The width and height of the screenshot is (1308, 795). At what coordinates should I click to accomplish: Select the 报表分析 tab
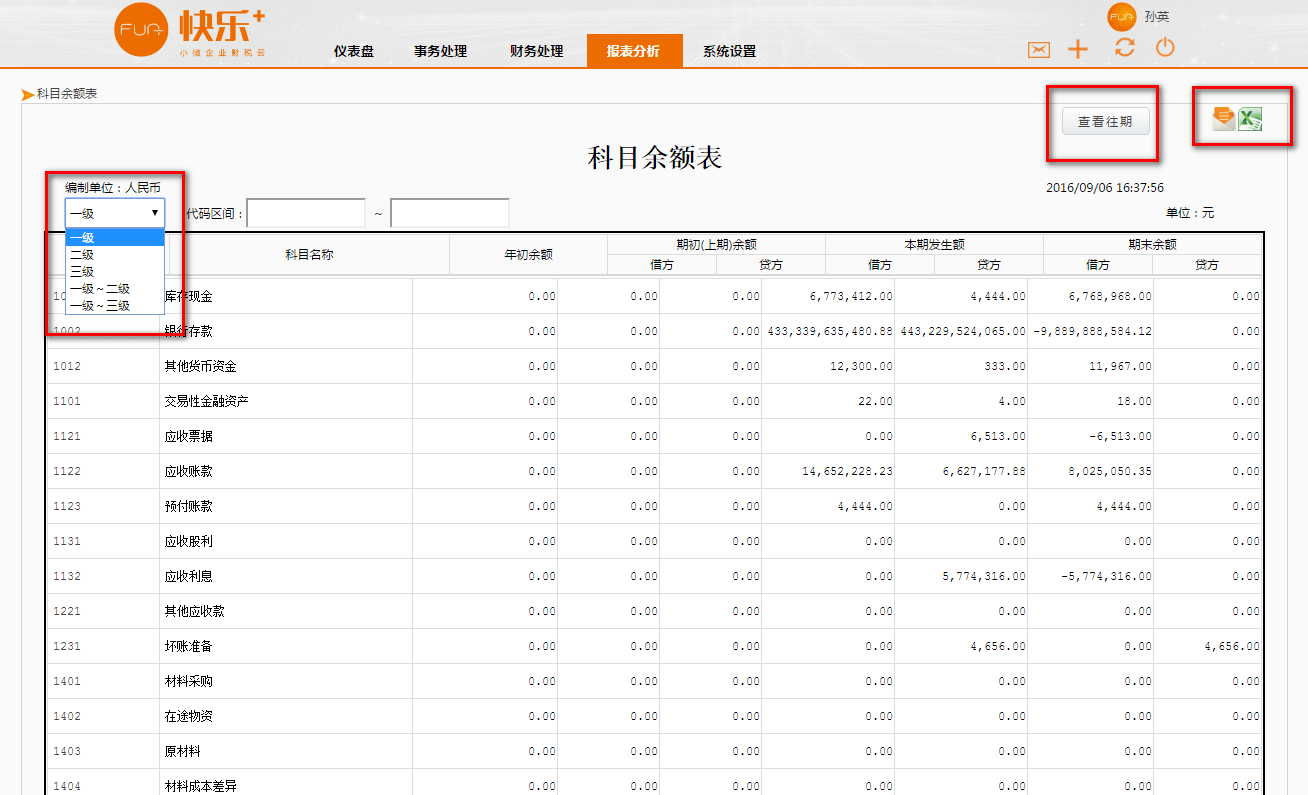634,51
